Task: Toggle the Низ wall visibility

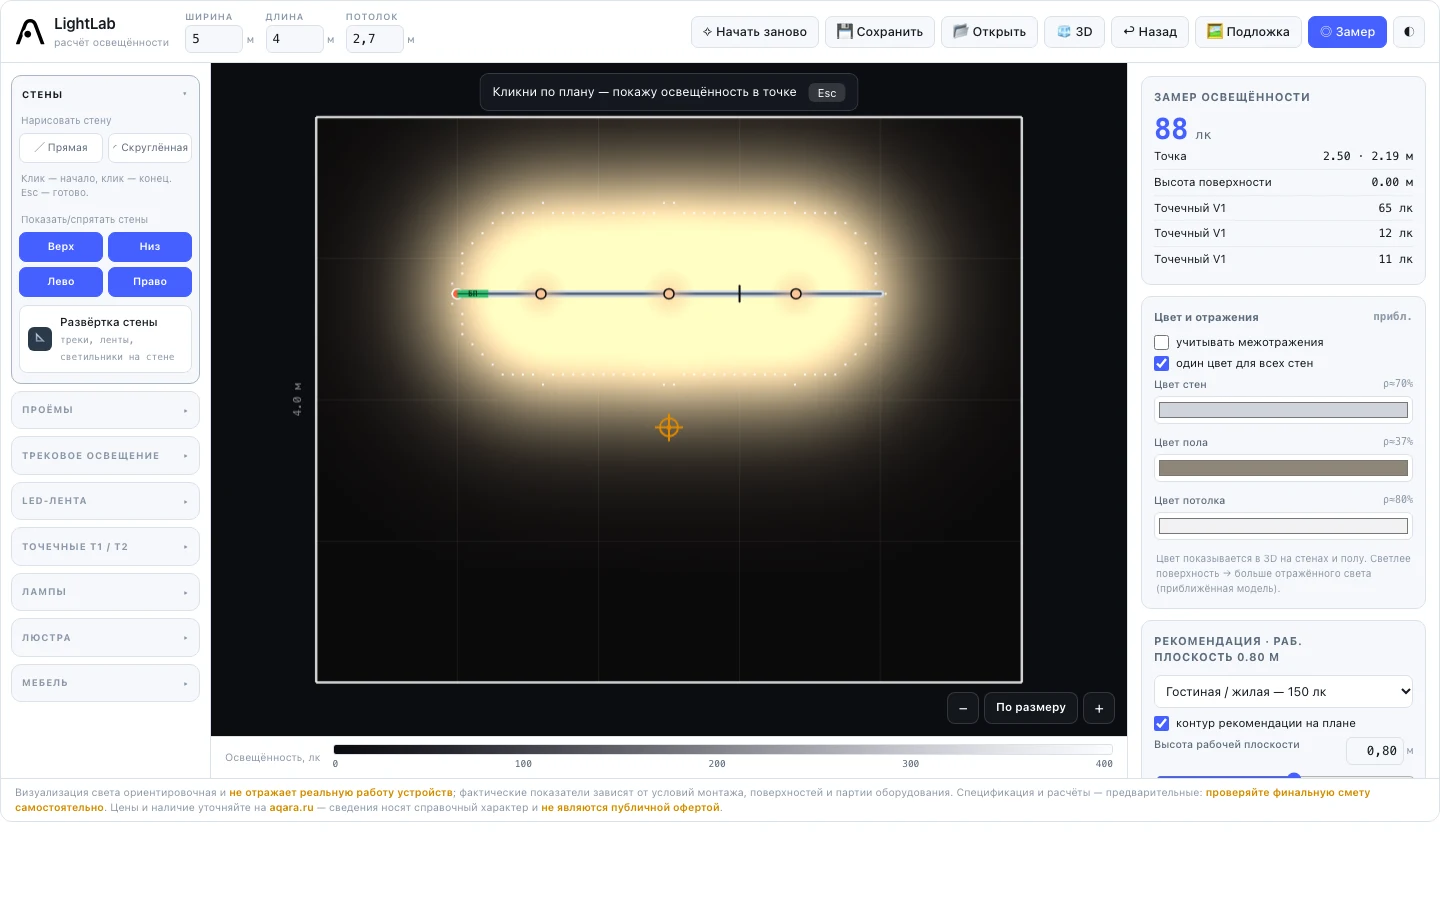Action: click(x=150, y=247)
